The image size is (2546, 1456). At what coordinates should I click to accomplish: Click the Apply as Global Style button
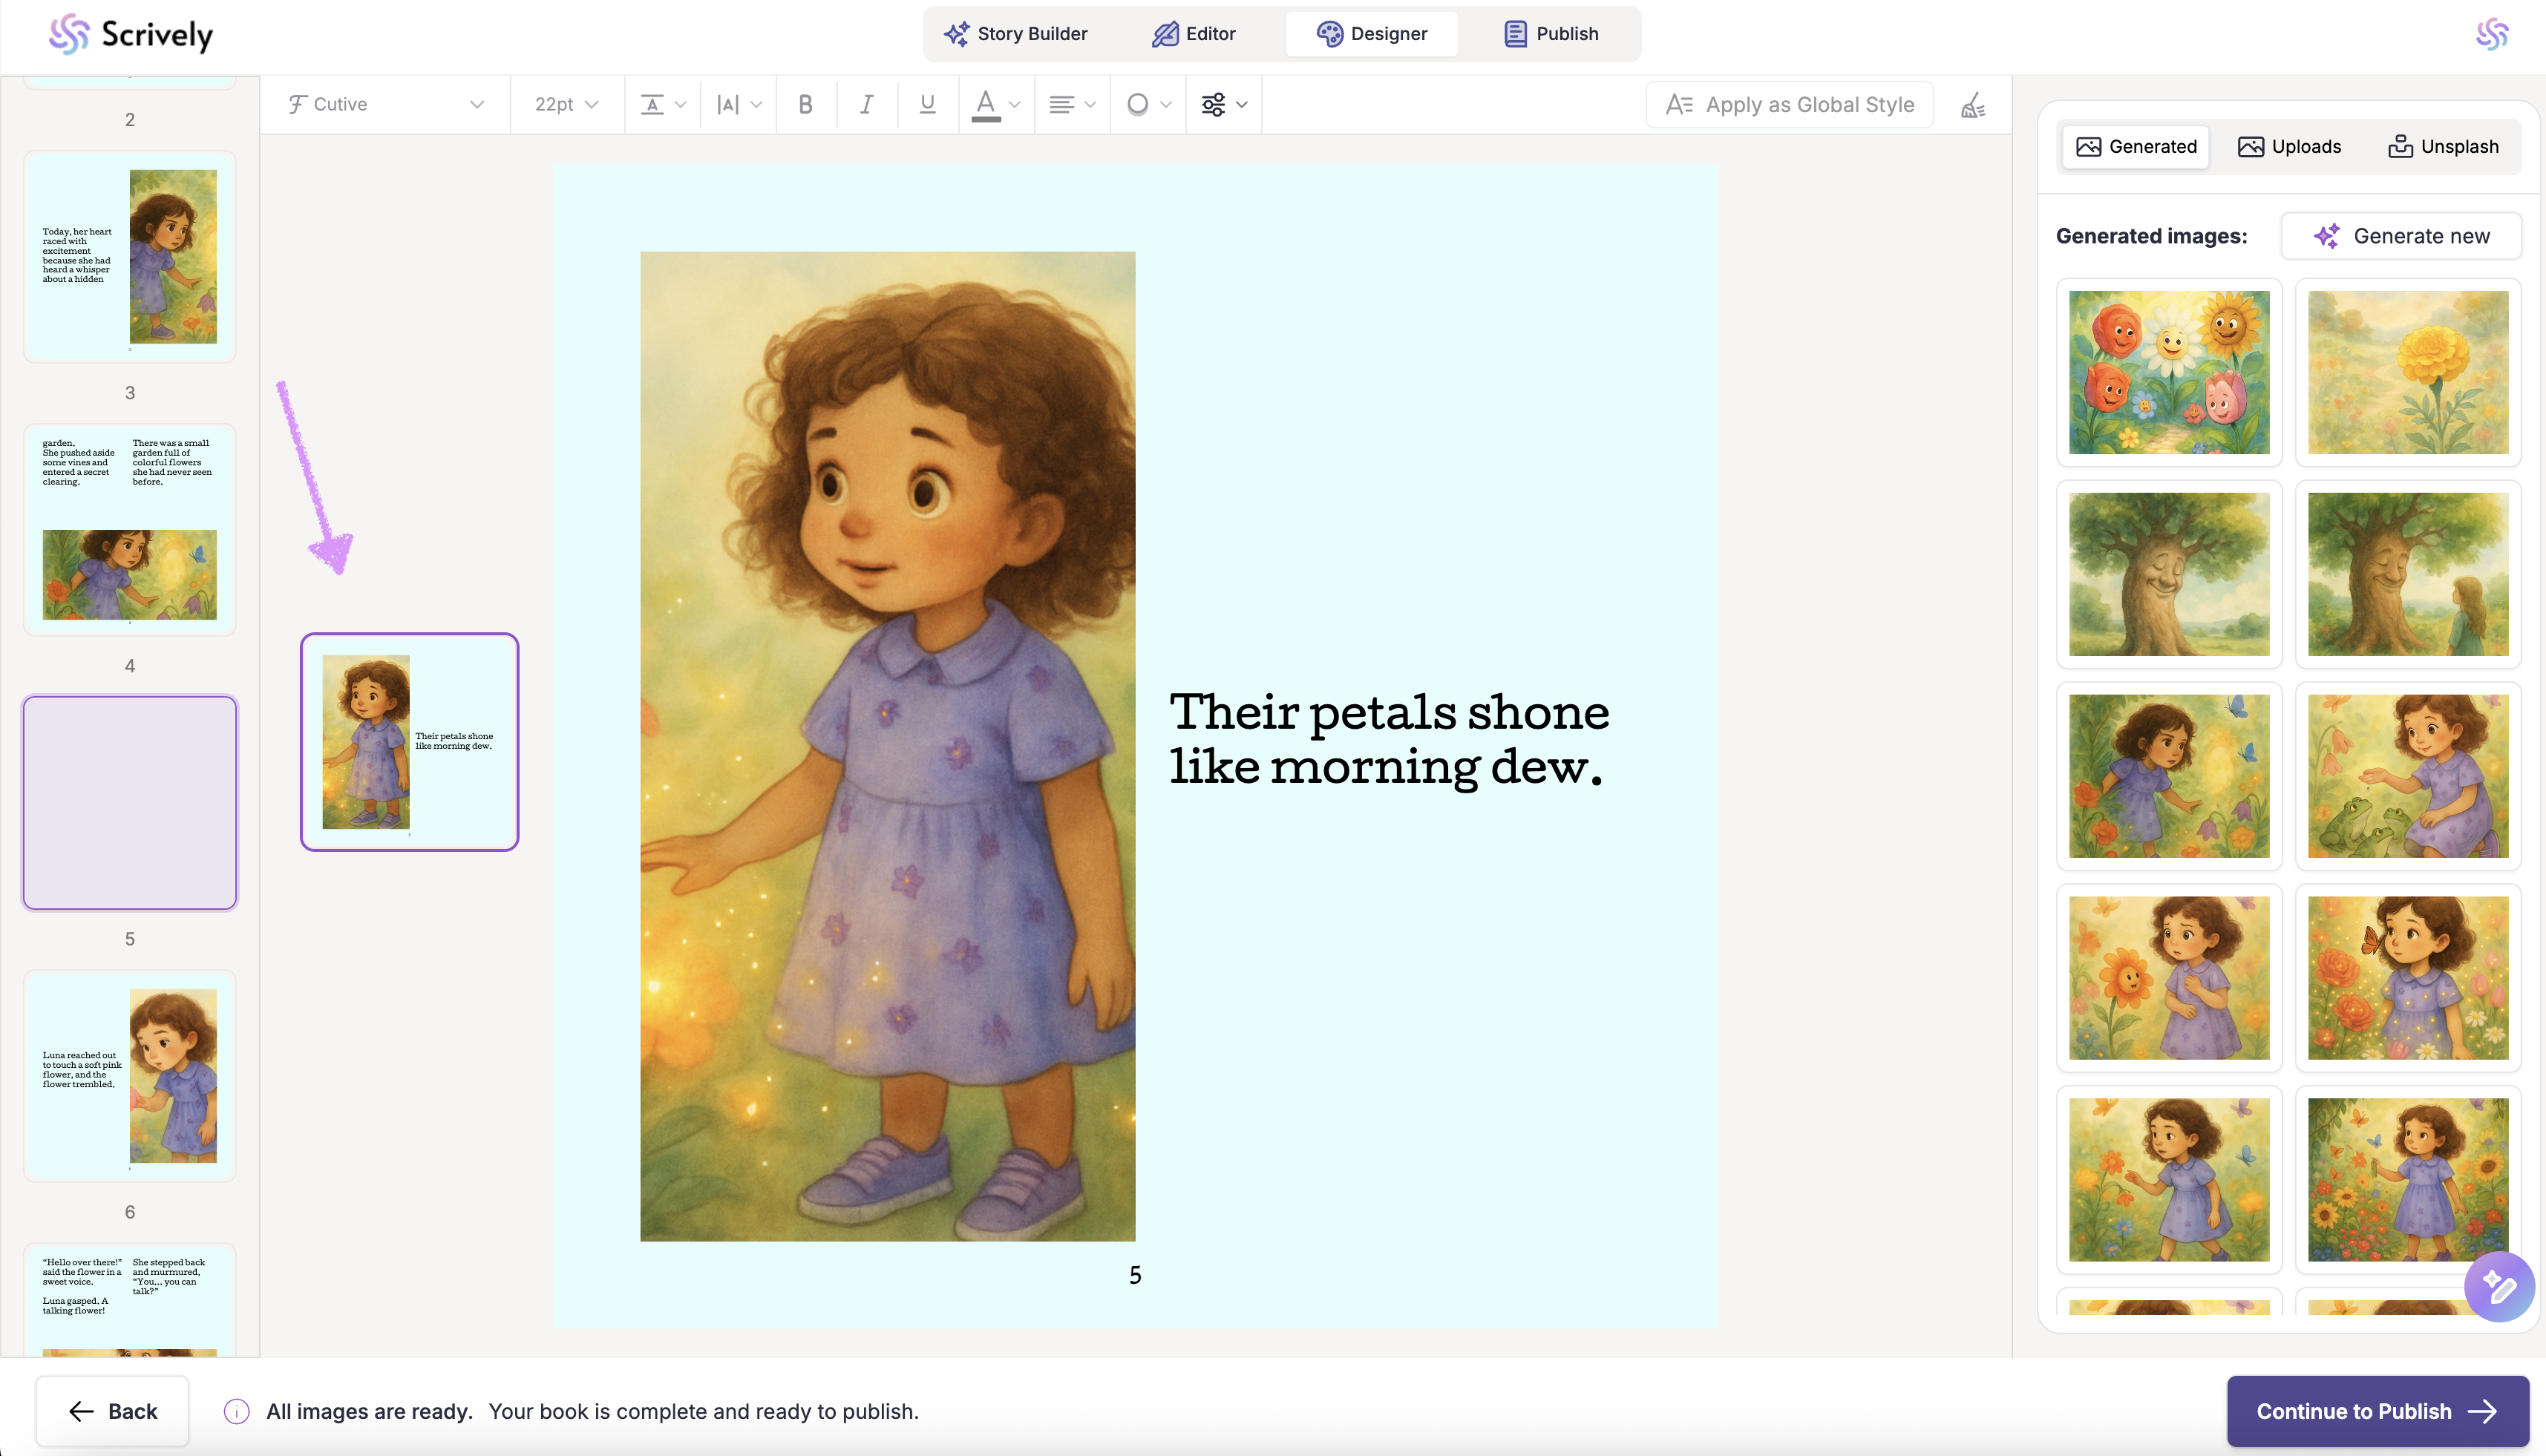coord(1789,105)
